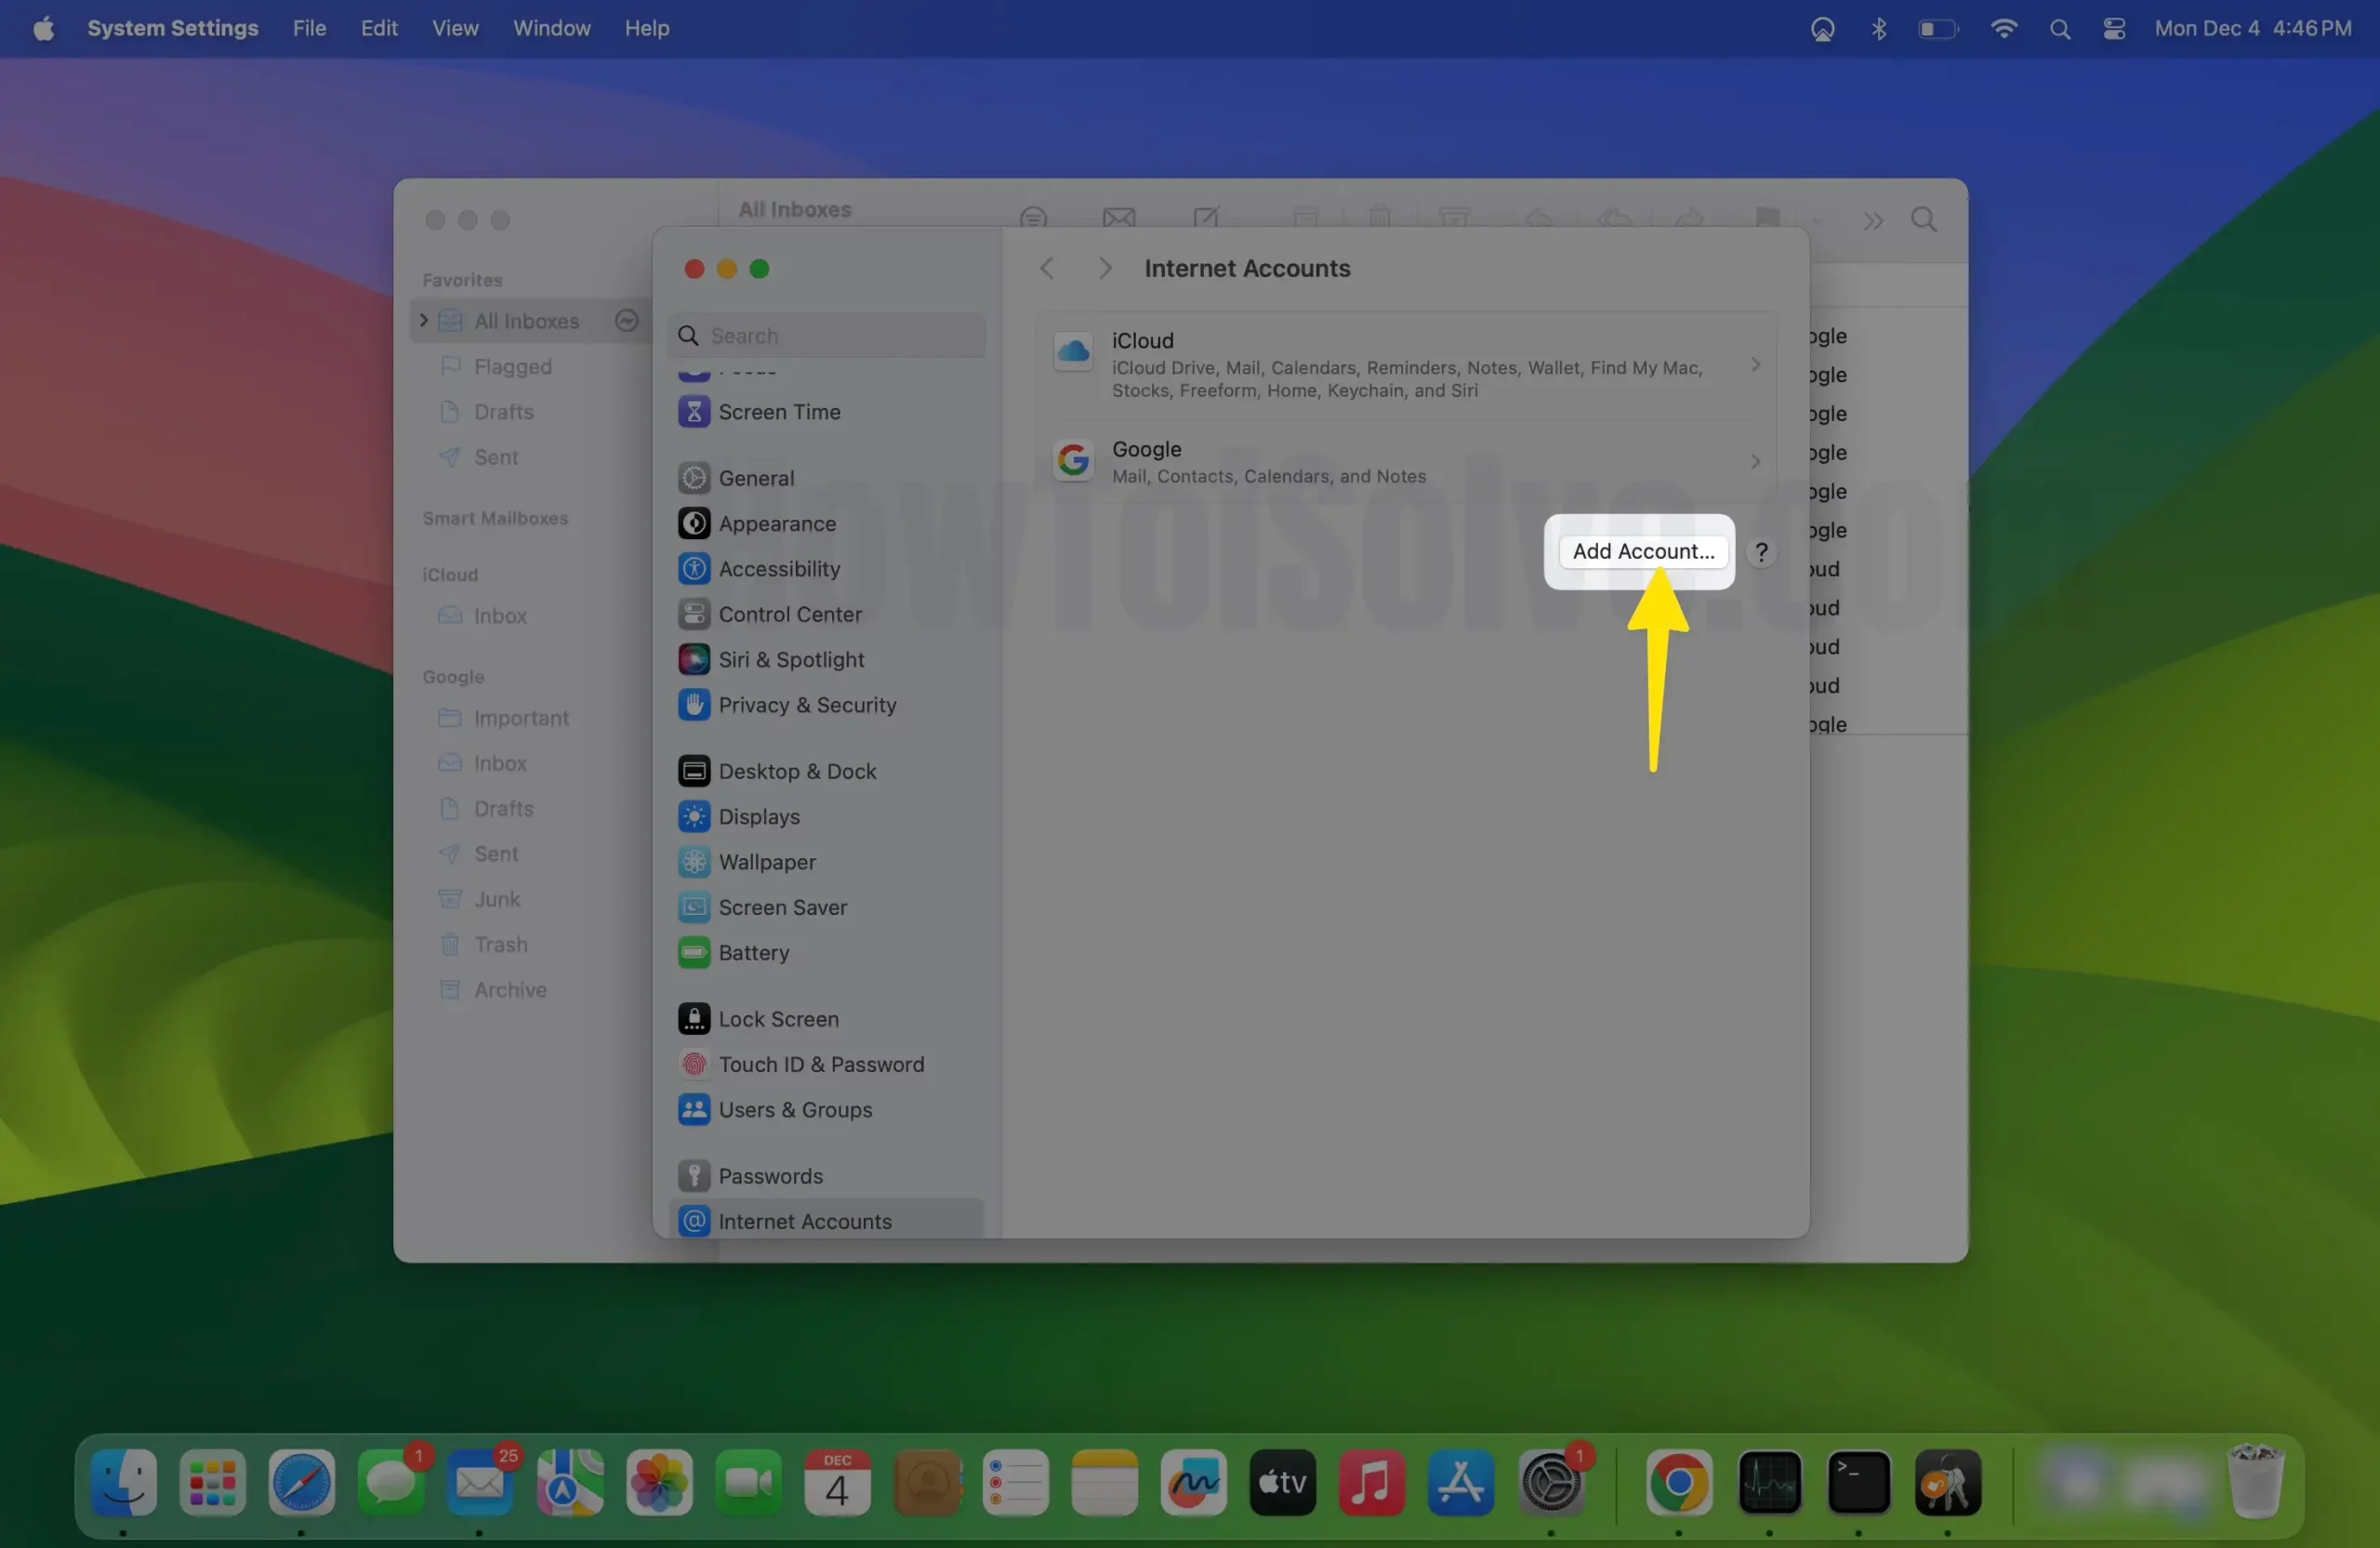This screenshot has height=1548, width=2380.
Task: Open Privacy & Security pane
Action: click(x=806, y=705)
